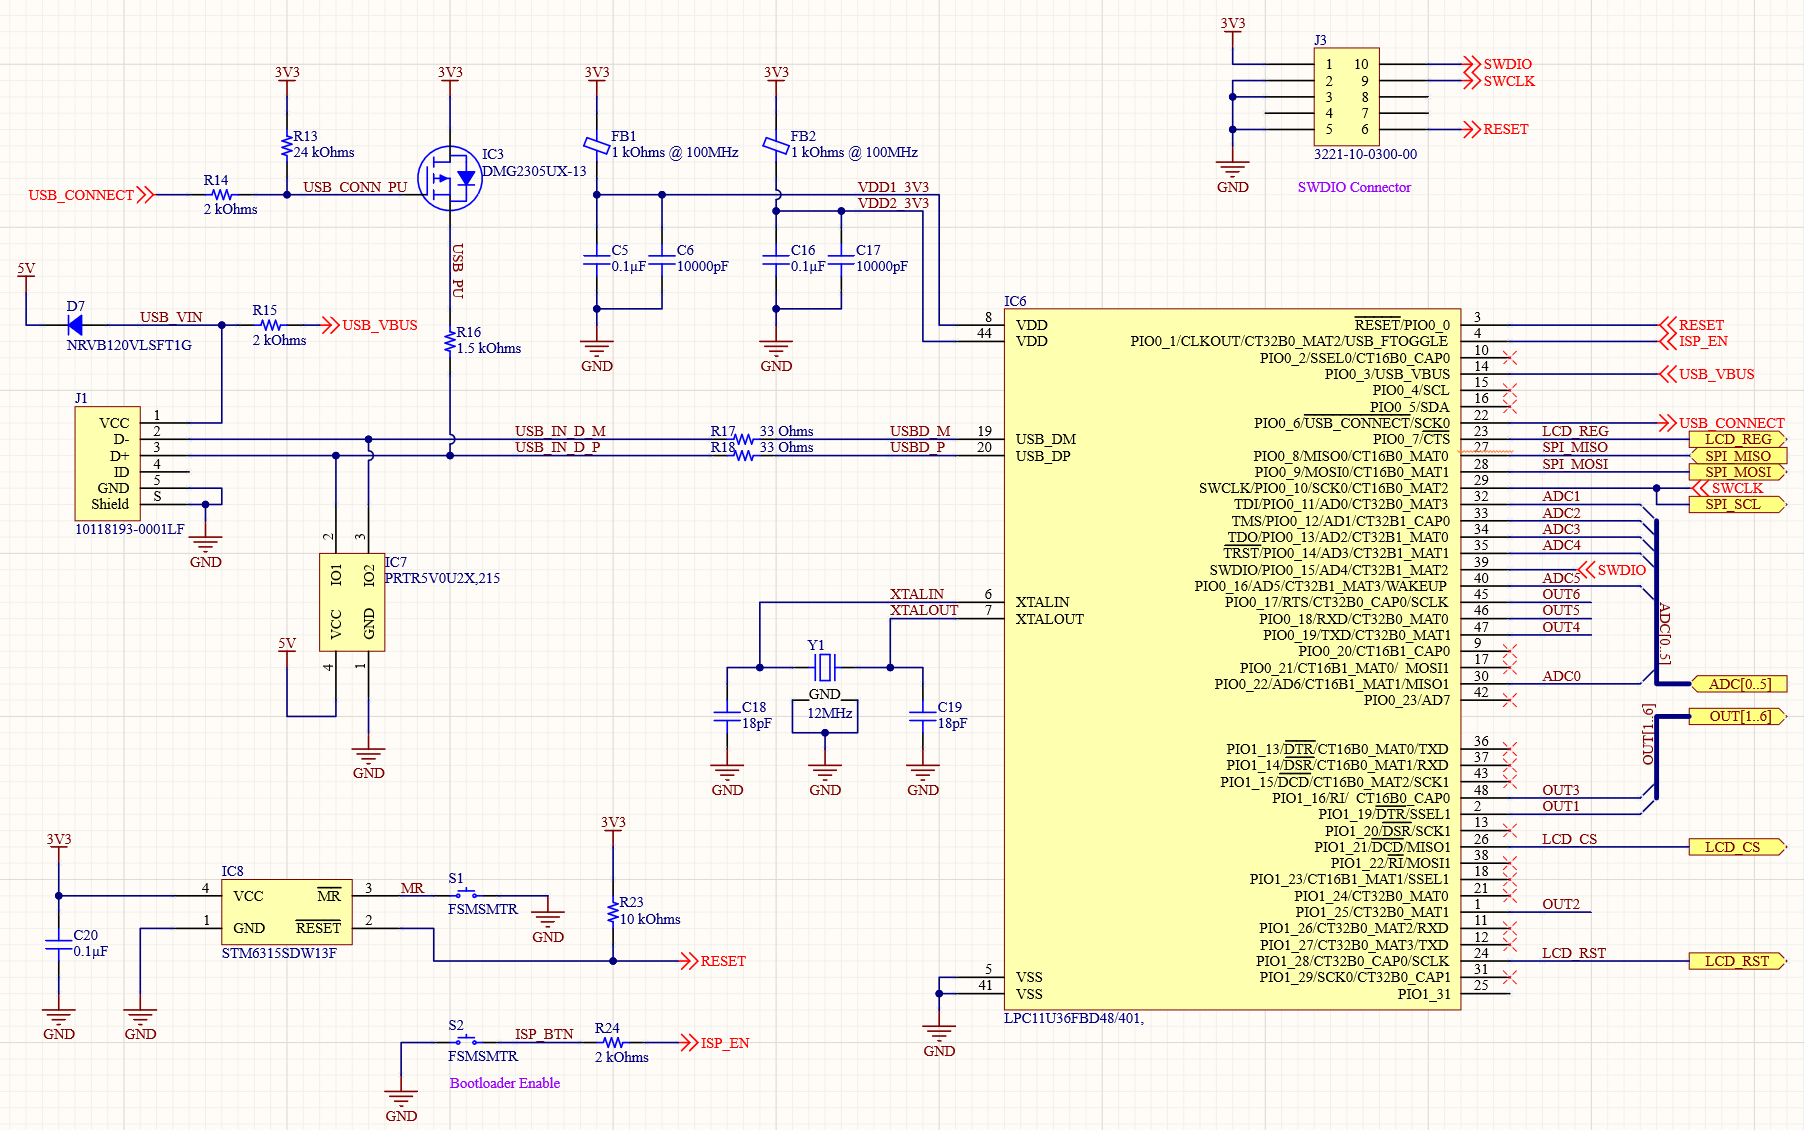Select the R14 resistor symbol
This screenshot has height=1130, width=1804.
click(x=222, y=195)
